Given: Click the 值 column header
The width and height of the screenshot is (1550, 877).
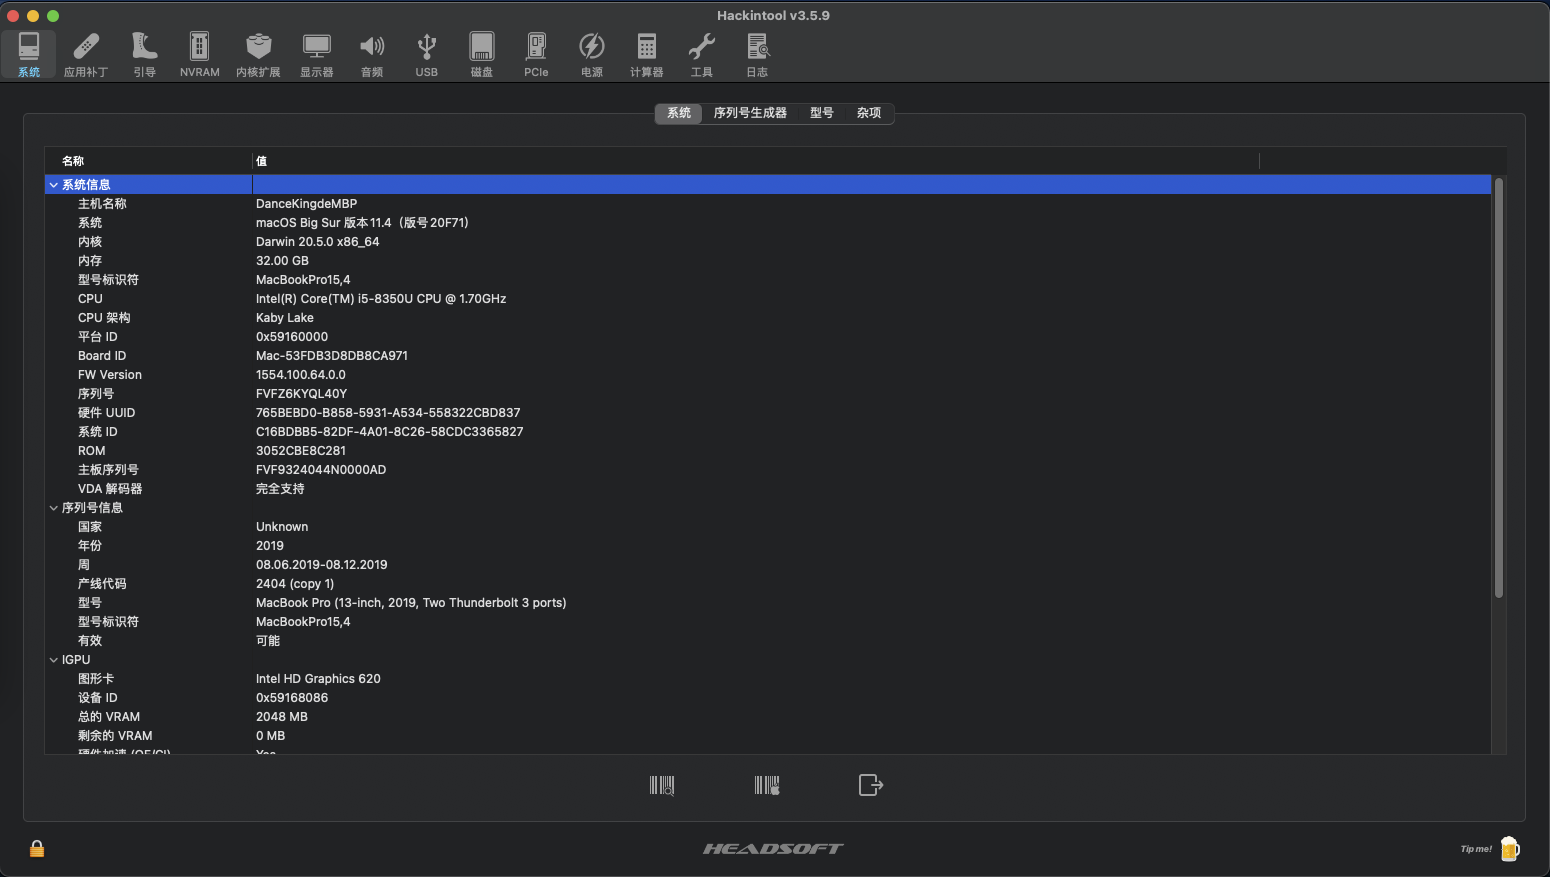Looking at the screenshot, I should click(755, 161).
